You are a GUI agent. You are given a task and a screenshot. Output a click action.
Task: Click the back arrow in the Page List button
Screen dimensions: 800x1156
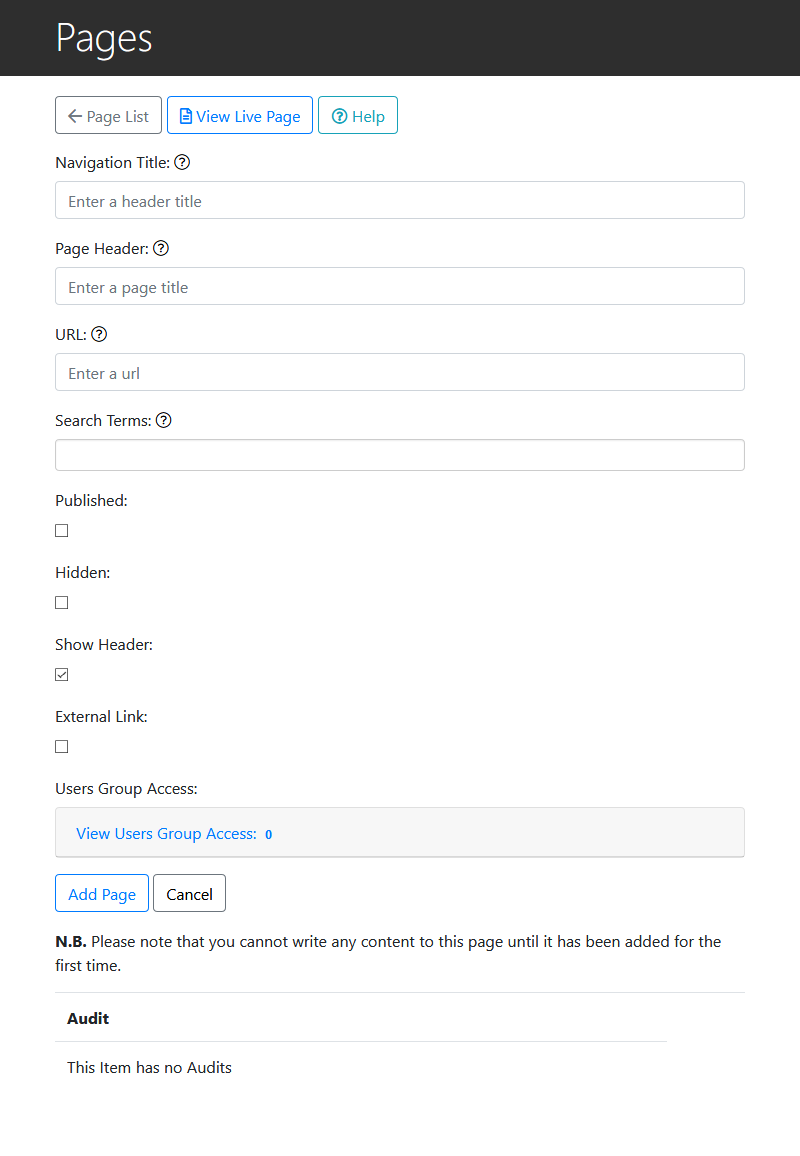[74, 114]
